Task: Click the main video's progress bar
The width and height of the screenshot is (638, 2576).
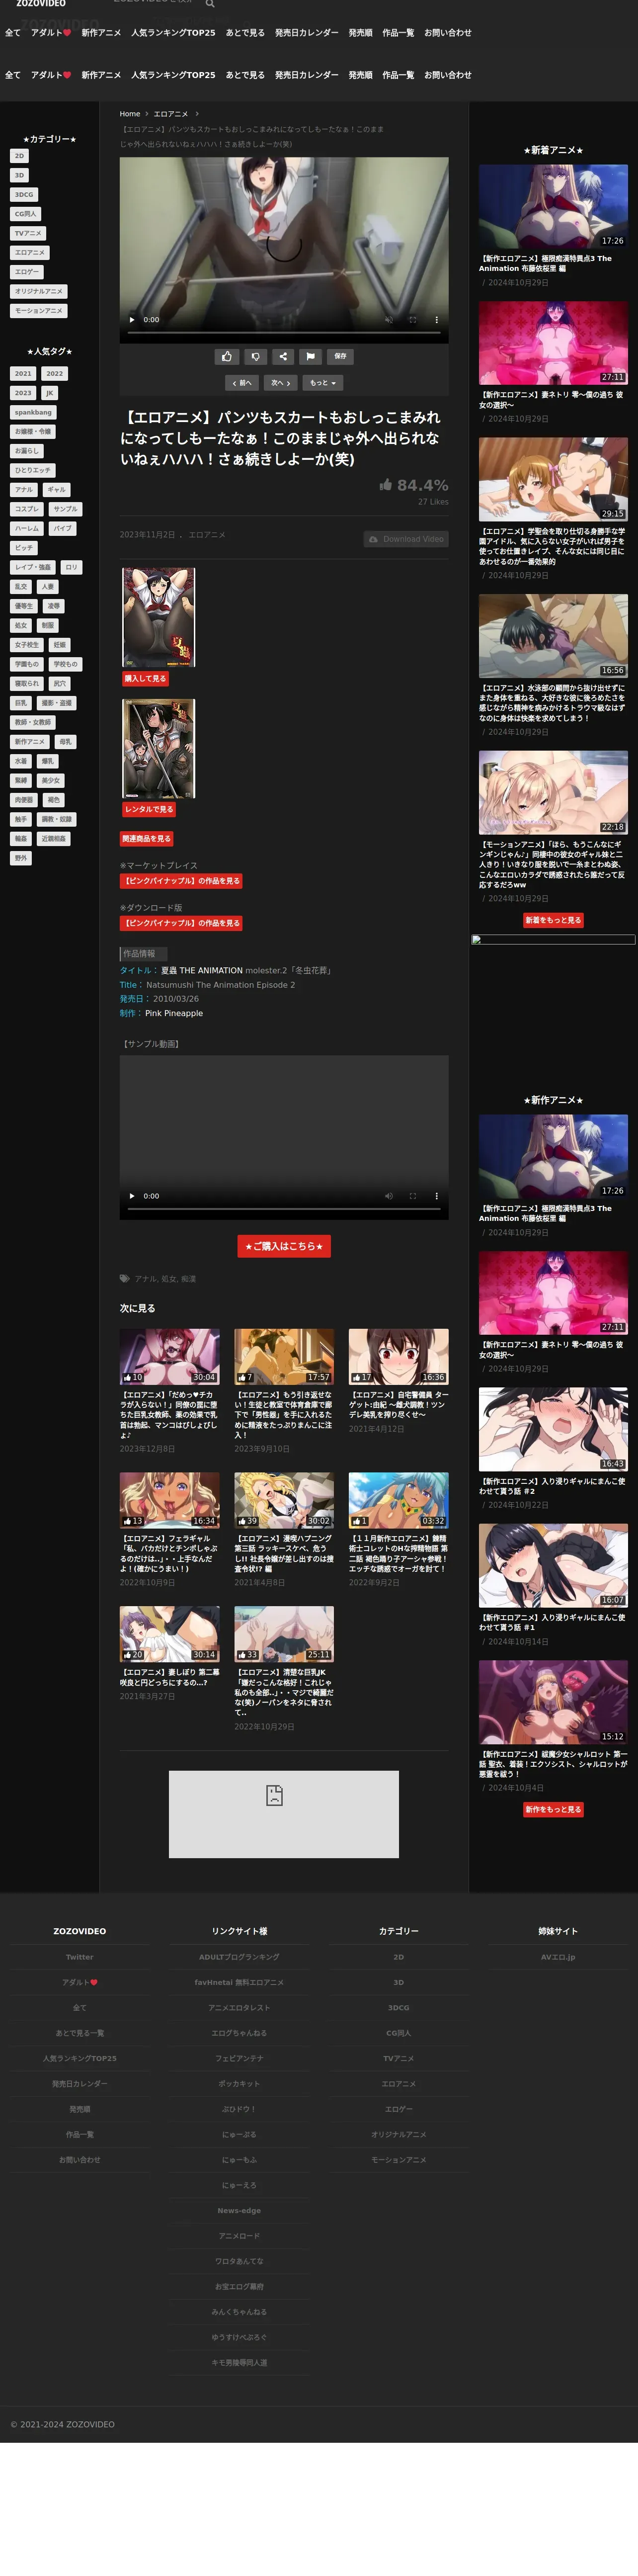Action: point(284,333)
